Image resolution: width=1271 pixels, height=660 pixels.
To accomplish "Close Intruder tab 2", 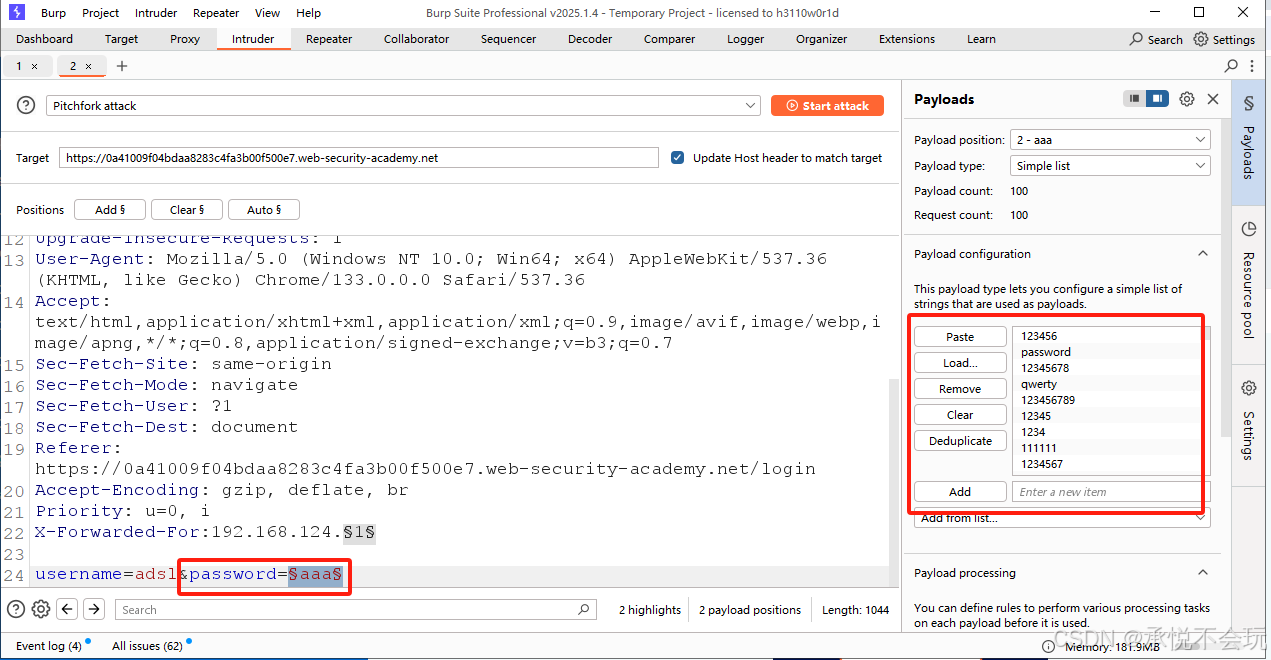I will (x=88, y=66).
